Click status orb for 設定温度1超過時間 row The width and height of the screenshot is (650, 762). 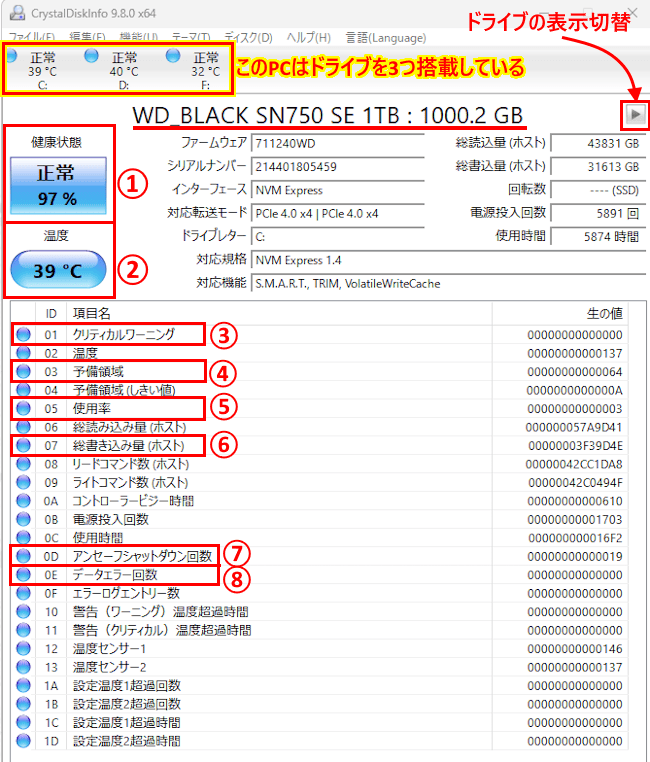23,722
